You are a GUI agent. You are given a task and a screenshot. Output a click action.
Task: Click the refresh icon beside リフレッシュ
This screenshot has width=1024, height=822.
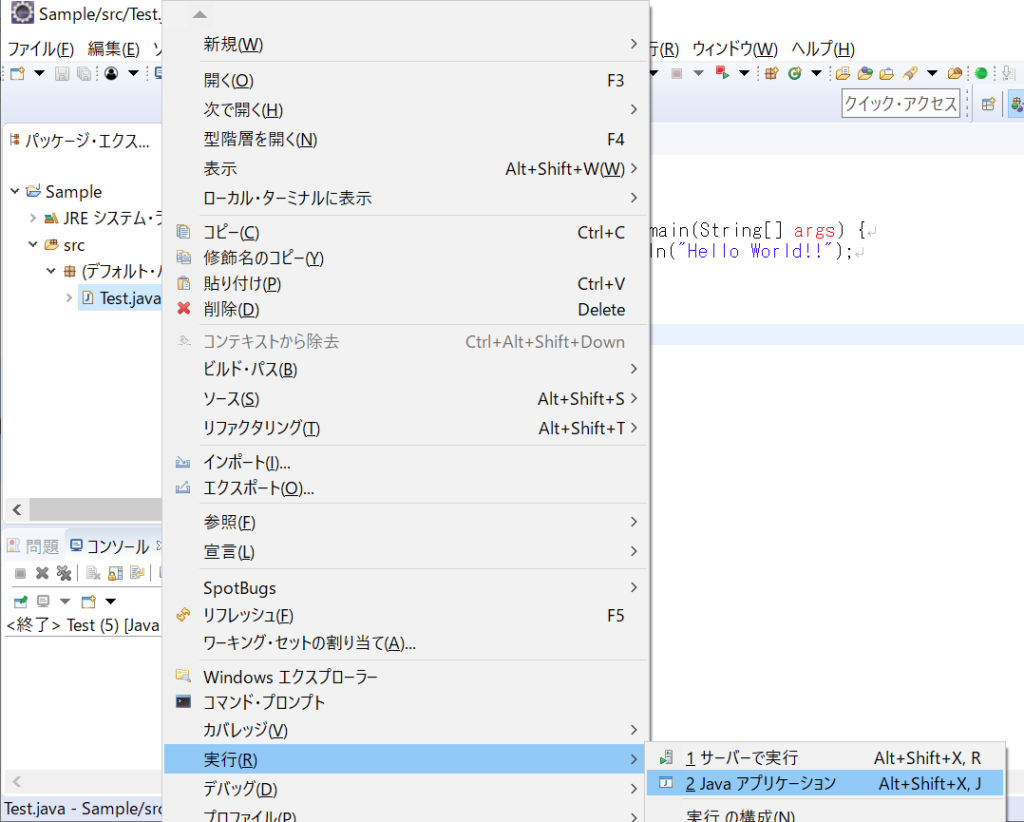184,615
